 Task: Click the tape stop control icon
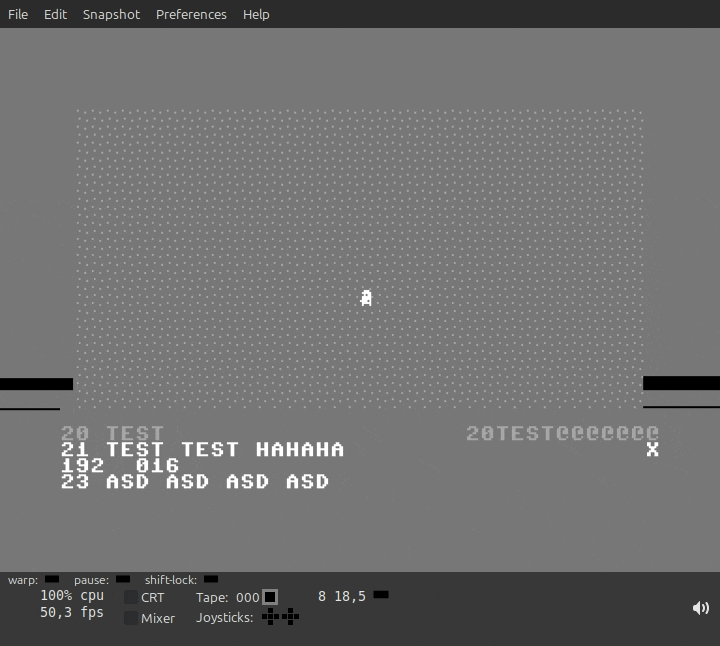270,597
